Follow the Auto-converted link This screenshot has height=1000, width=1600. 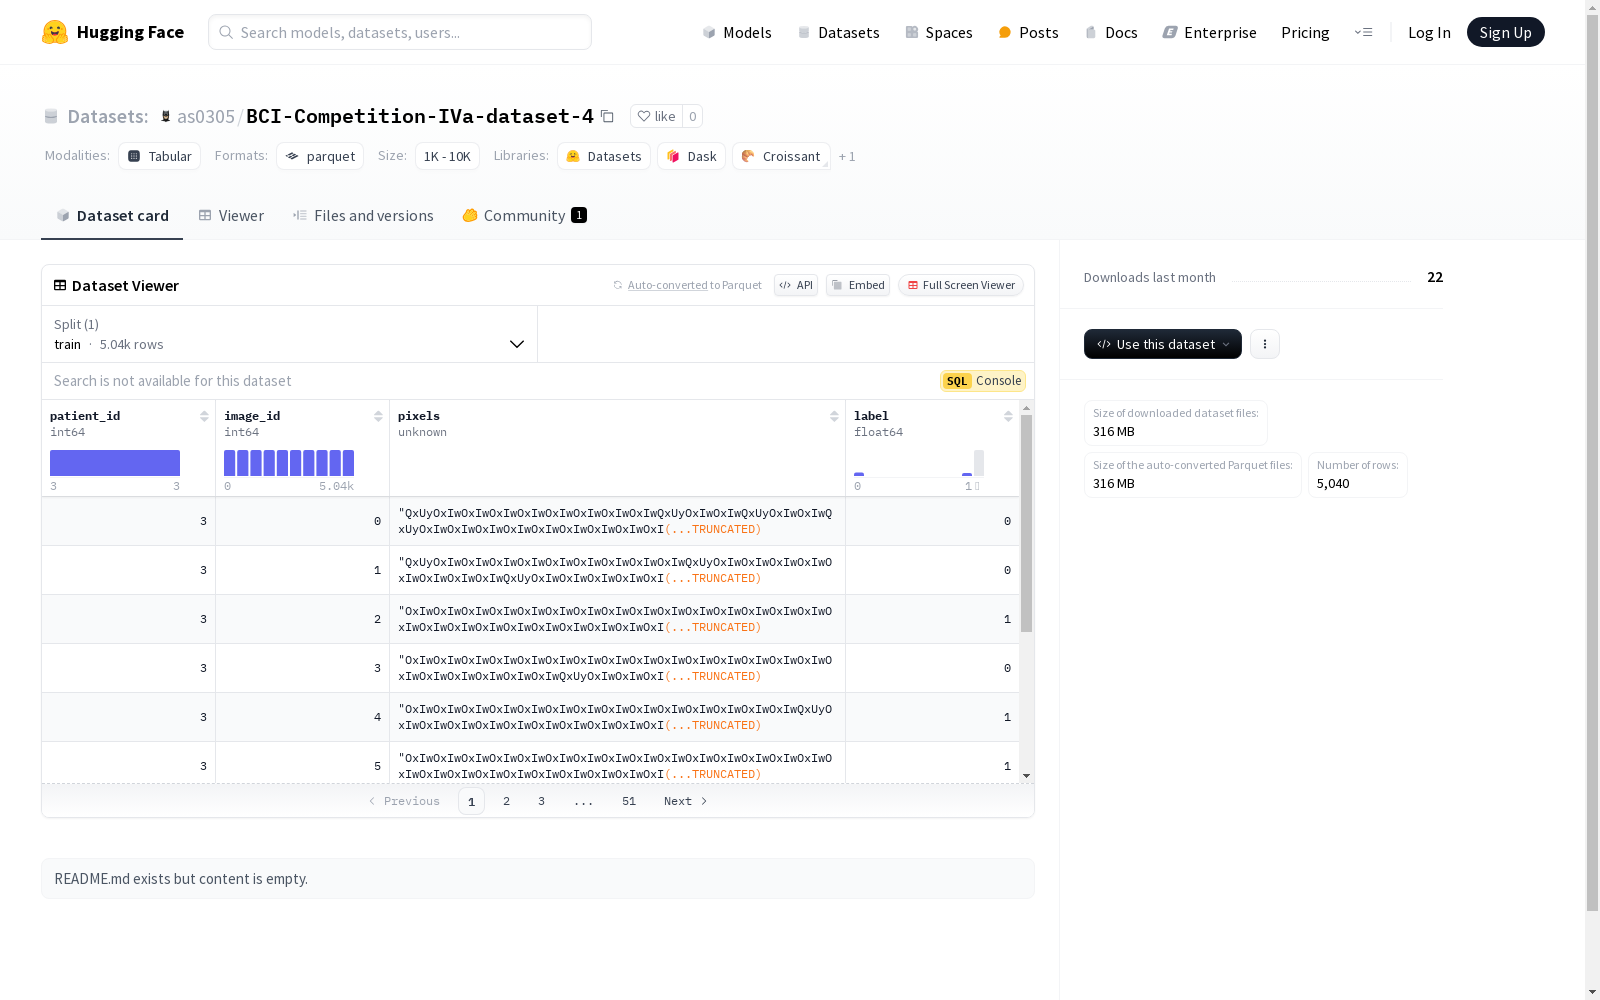[x=667, y=285]
